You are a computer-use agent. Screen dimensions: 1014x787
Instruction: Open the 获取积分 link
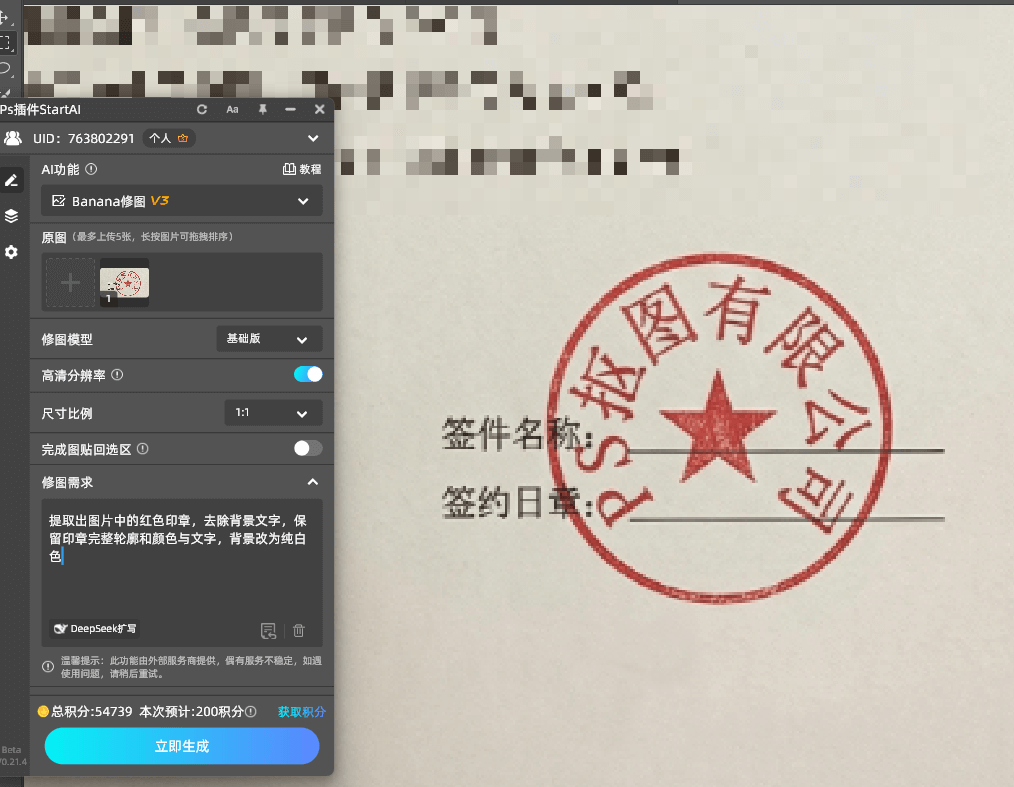[x=299, y=711]
